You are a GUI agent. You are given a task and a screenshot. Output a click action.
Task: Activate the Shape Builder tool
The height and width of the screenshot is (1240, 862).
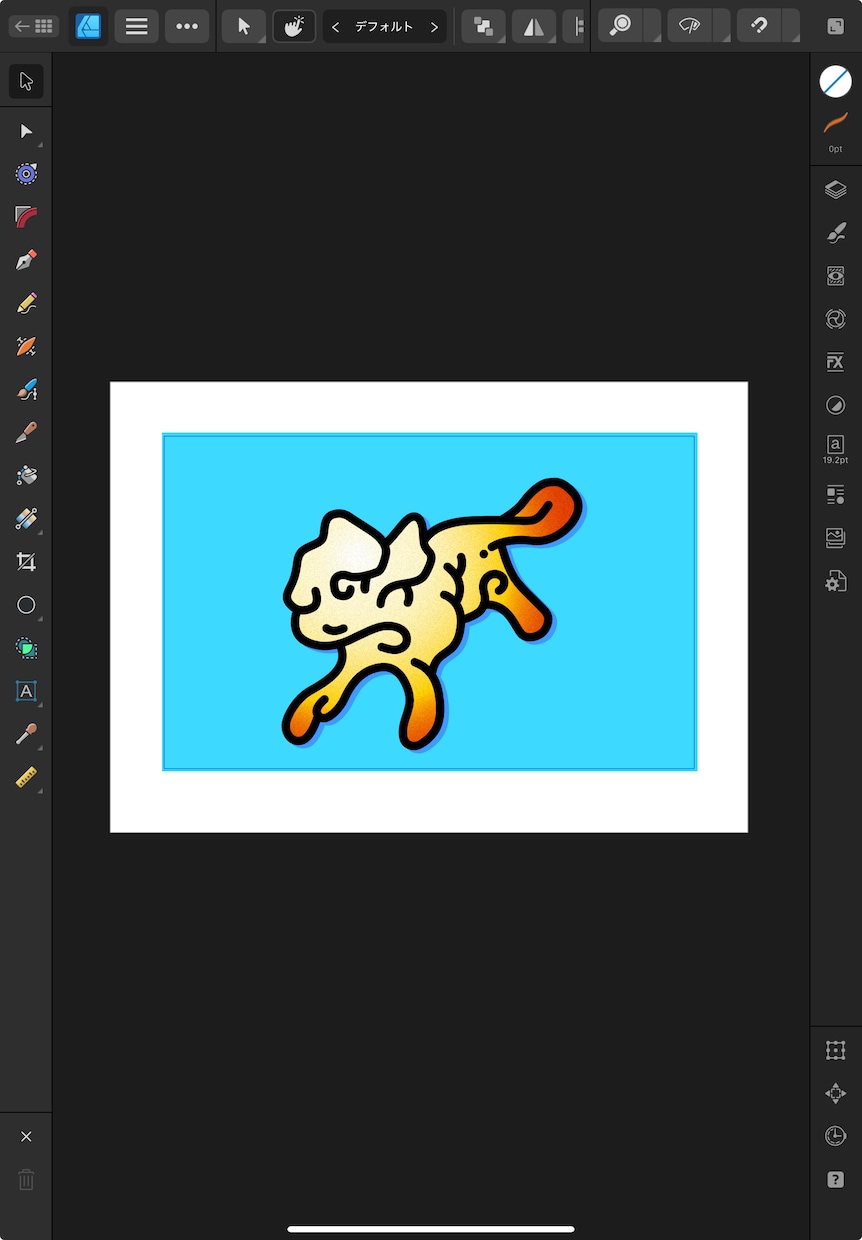click(26, 648)
